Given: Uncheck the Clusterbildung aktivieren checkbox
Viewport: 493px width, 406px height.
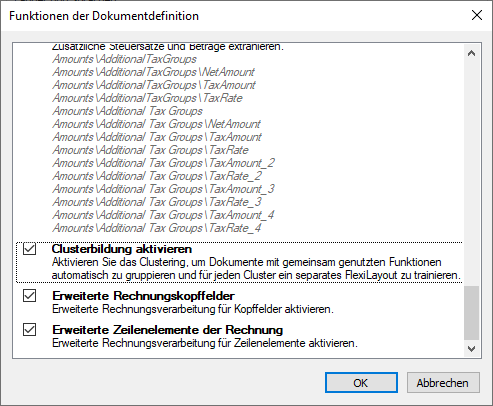Looking at the screenshot, I should tap(29, 249).
